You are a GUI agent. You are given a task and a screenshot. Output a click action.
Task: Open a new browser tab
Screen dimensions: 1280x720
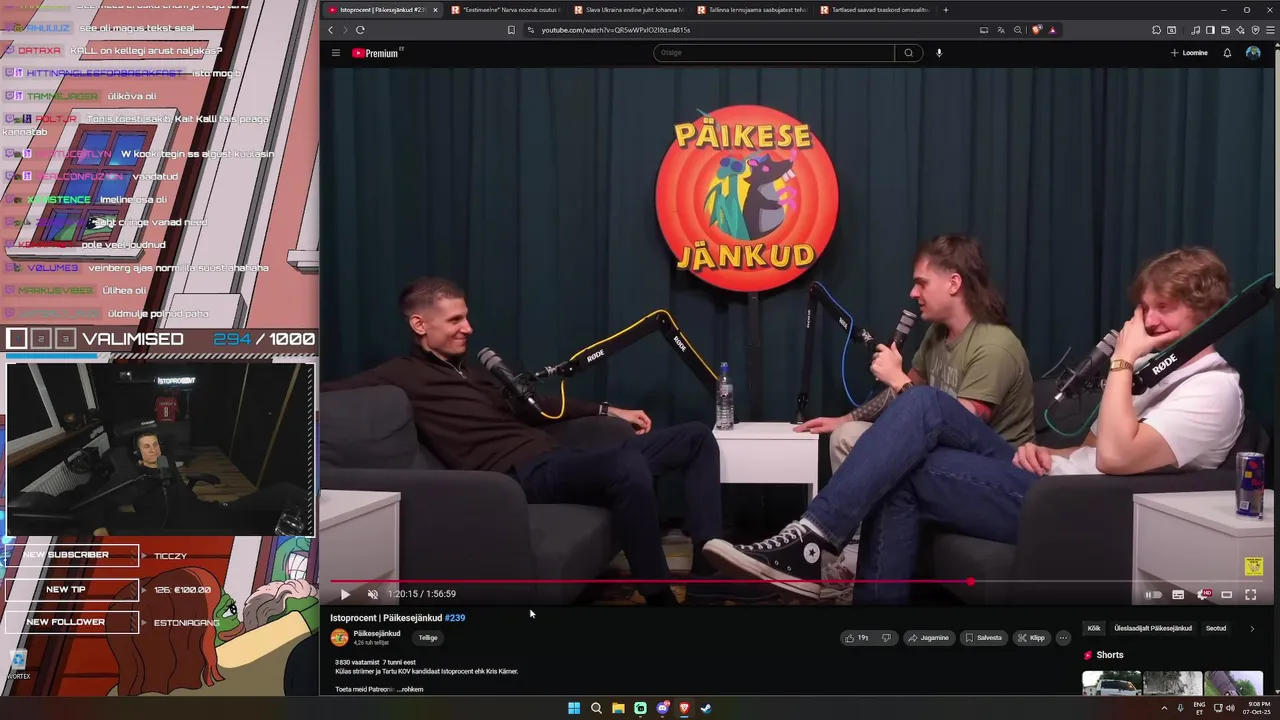coord(945,10)
